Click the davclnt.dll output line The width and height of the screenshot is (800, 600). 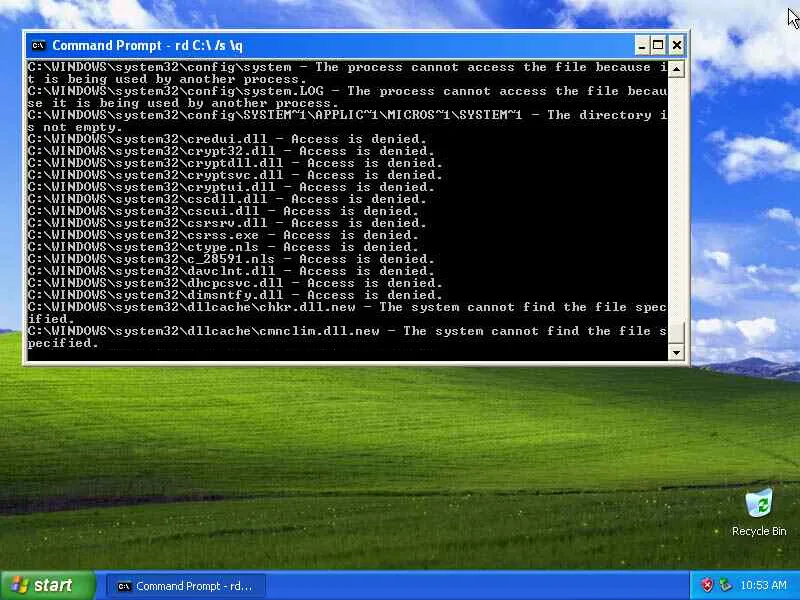pyautogui.click(x=231, y=271)
